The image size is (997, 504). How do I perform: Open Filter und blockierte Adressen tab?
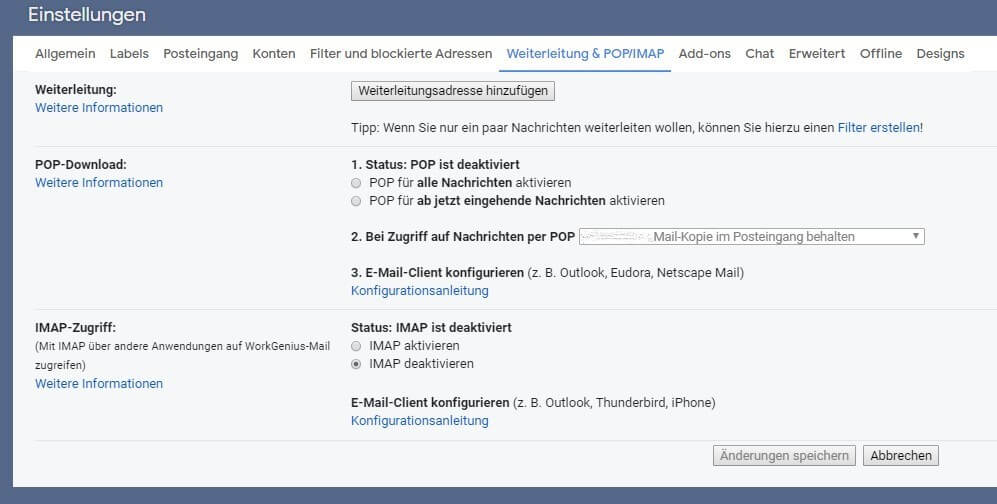pyautogui.click(x=401, y=54)
